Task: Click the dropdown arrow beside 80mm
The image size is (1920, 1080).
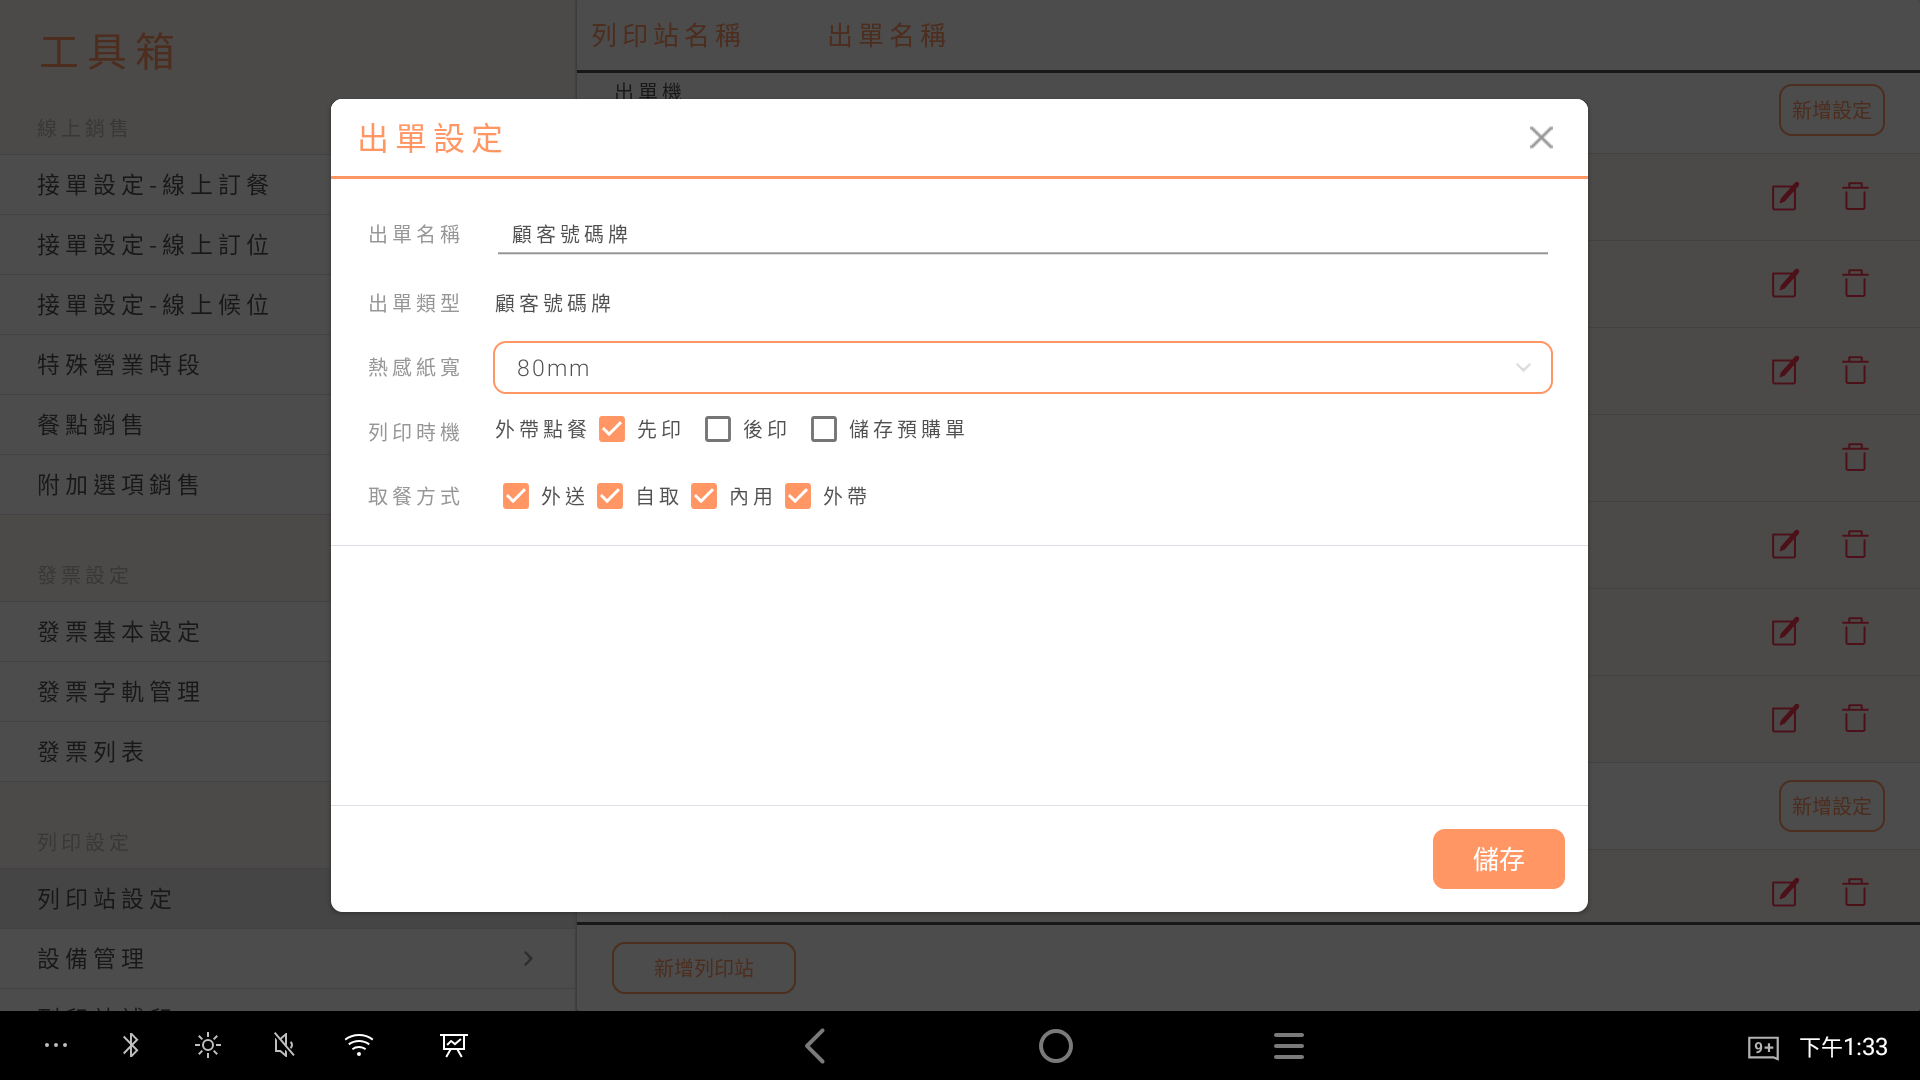Action: pos(1522,368)
